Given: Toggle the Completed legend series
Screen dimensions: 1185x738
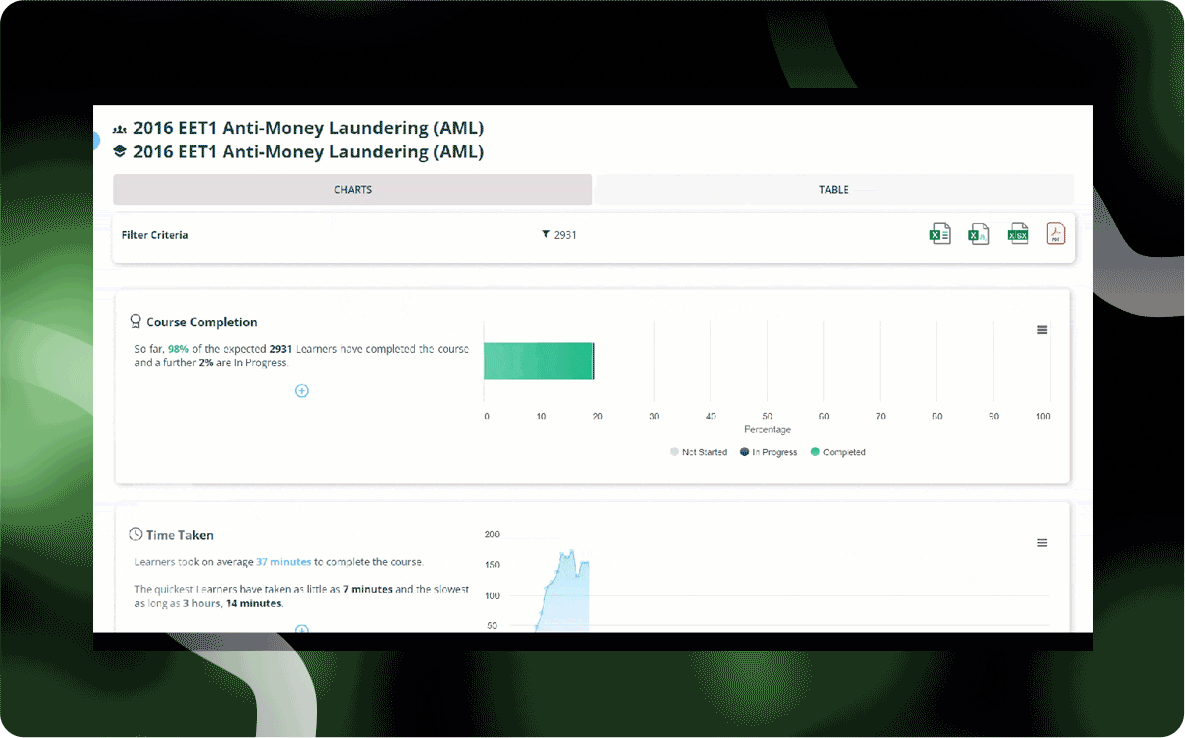Looking at the screenshot, I should 838,453.
